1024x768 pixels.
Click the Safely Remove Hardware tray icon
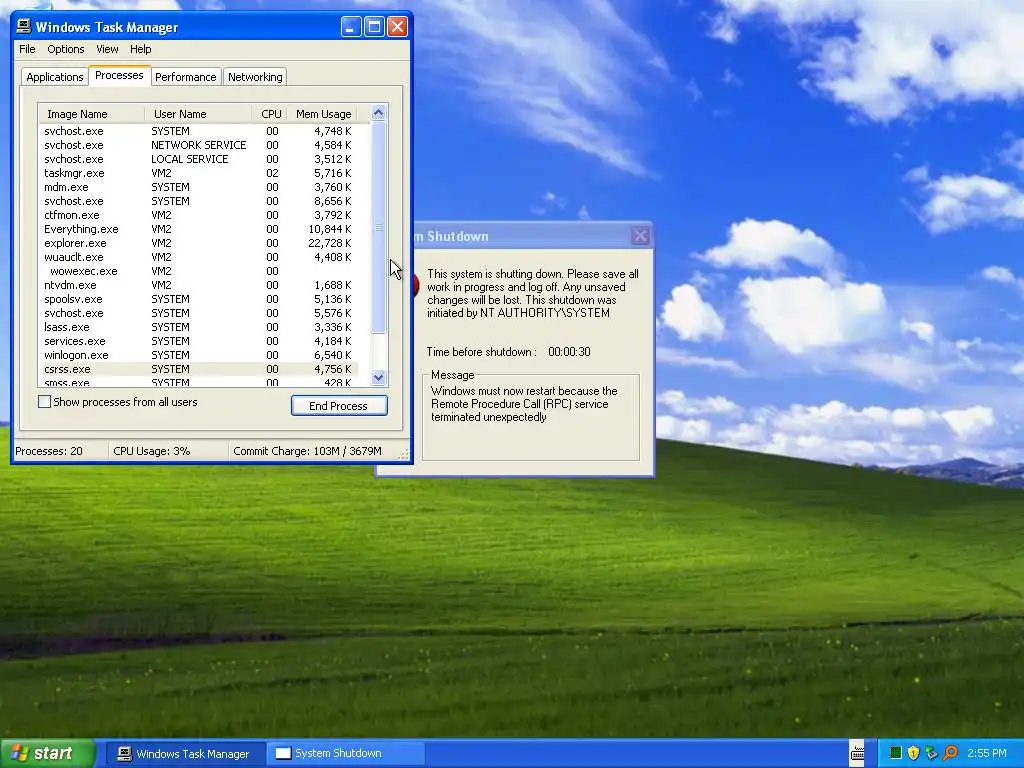click(x=931, y=753)
